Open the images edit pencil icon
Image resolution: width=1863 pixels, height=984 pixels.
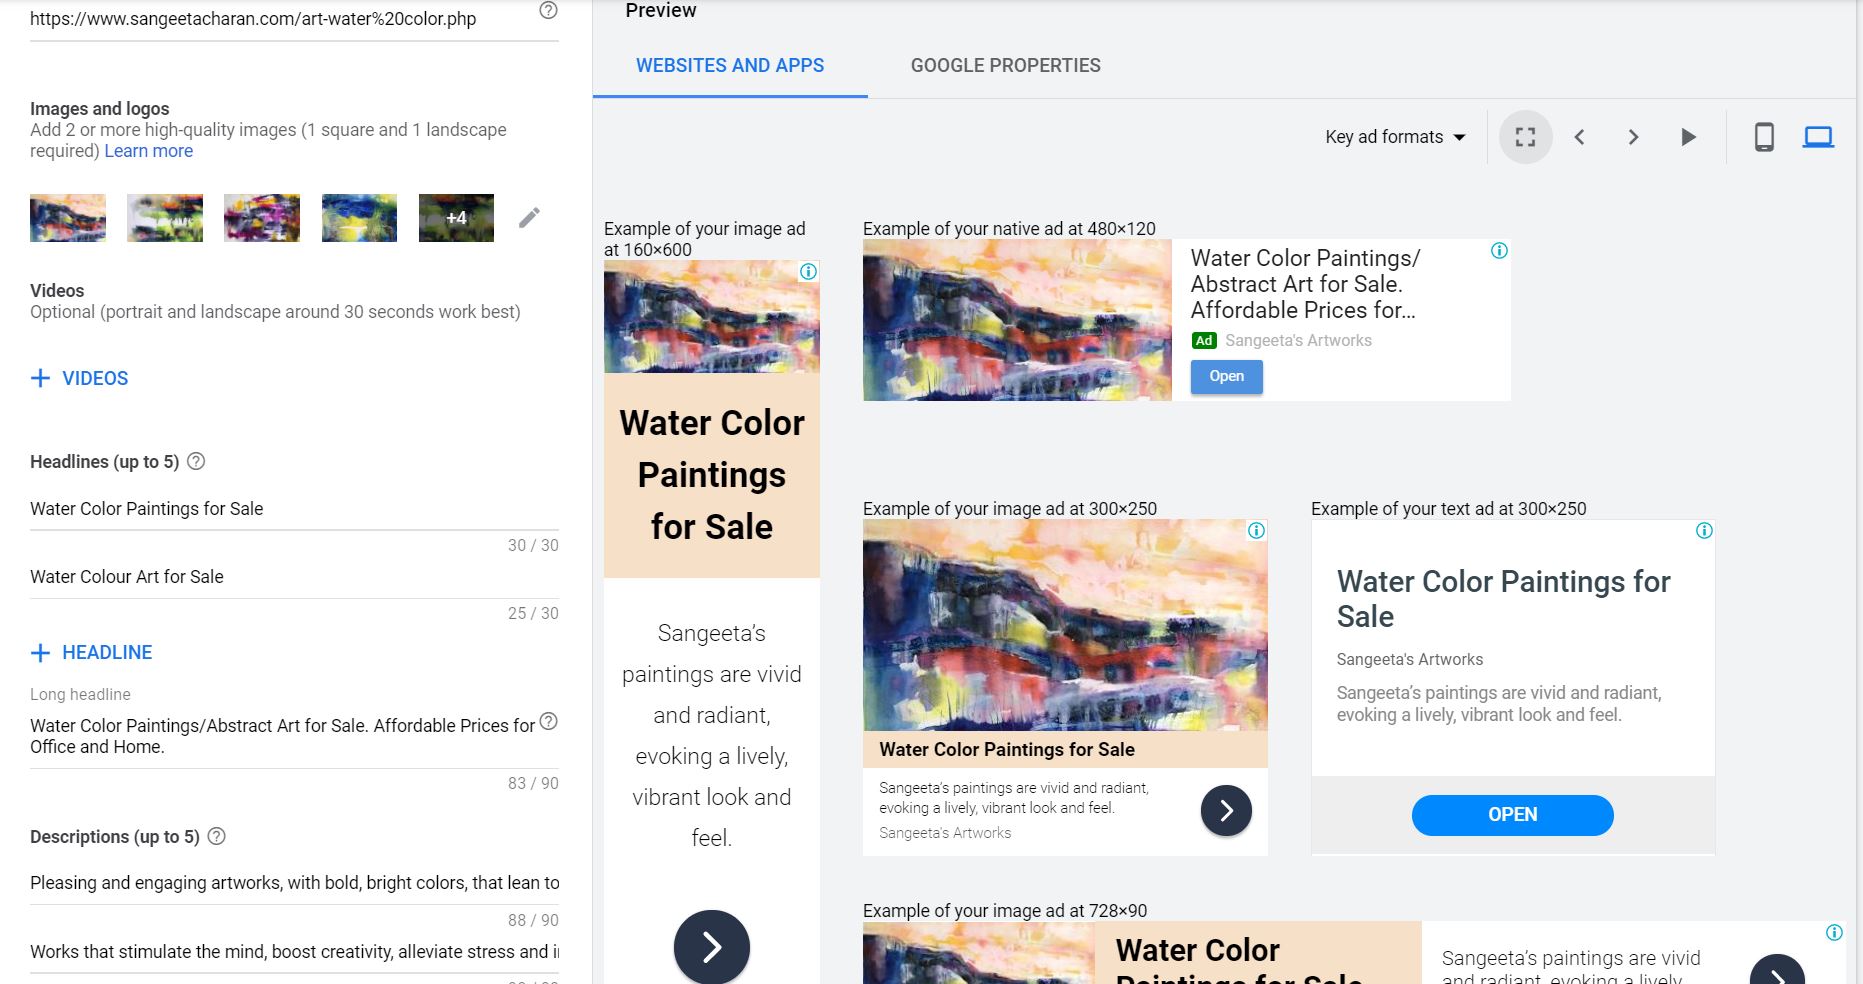click(x=530, y=216)
